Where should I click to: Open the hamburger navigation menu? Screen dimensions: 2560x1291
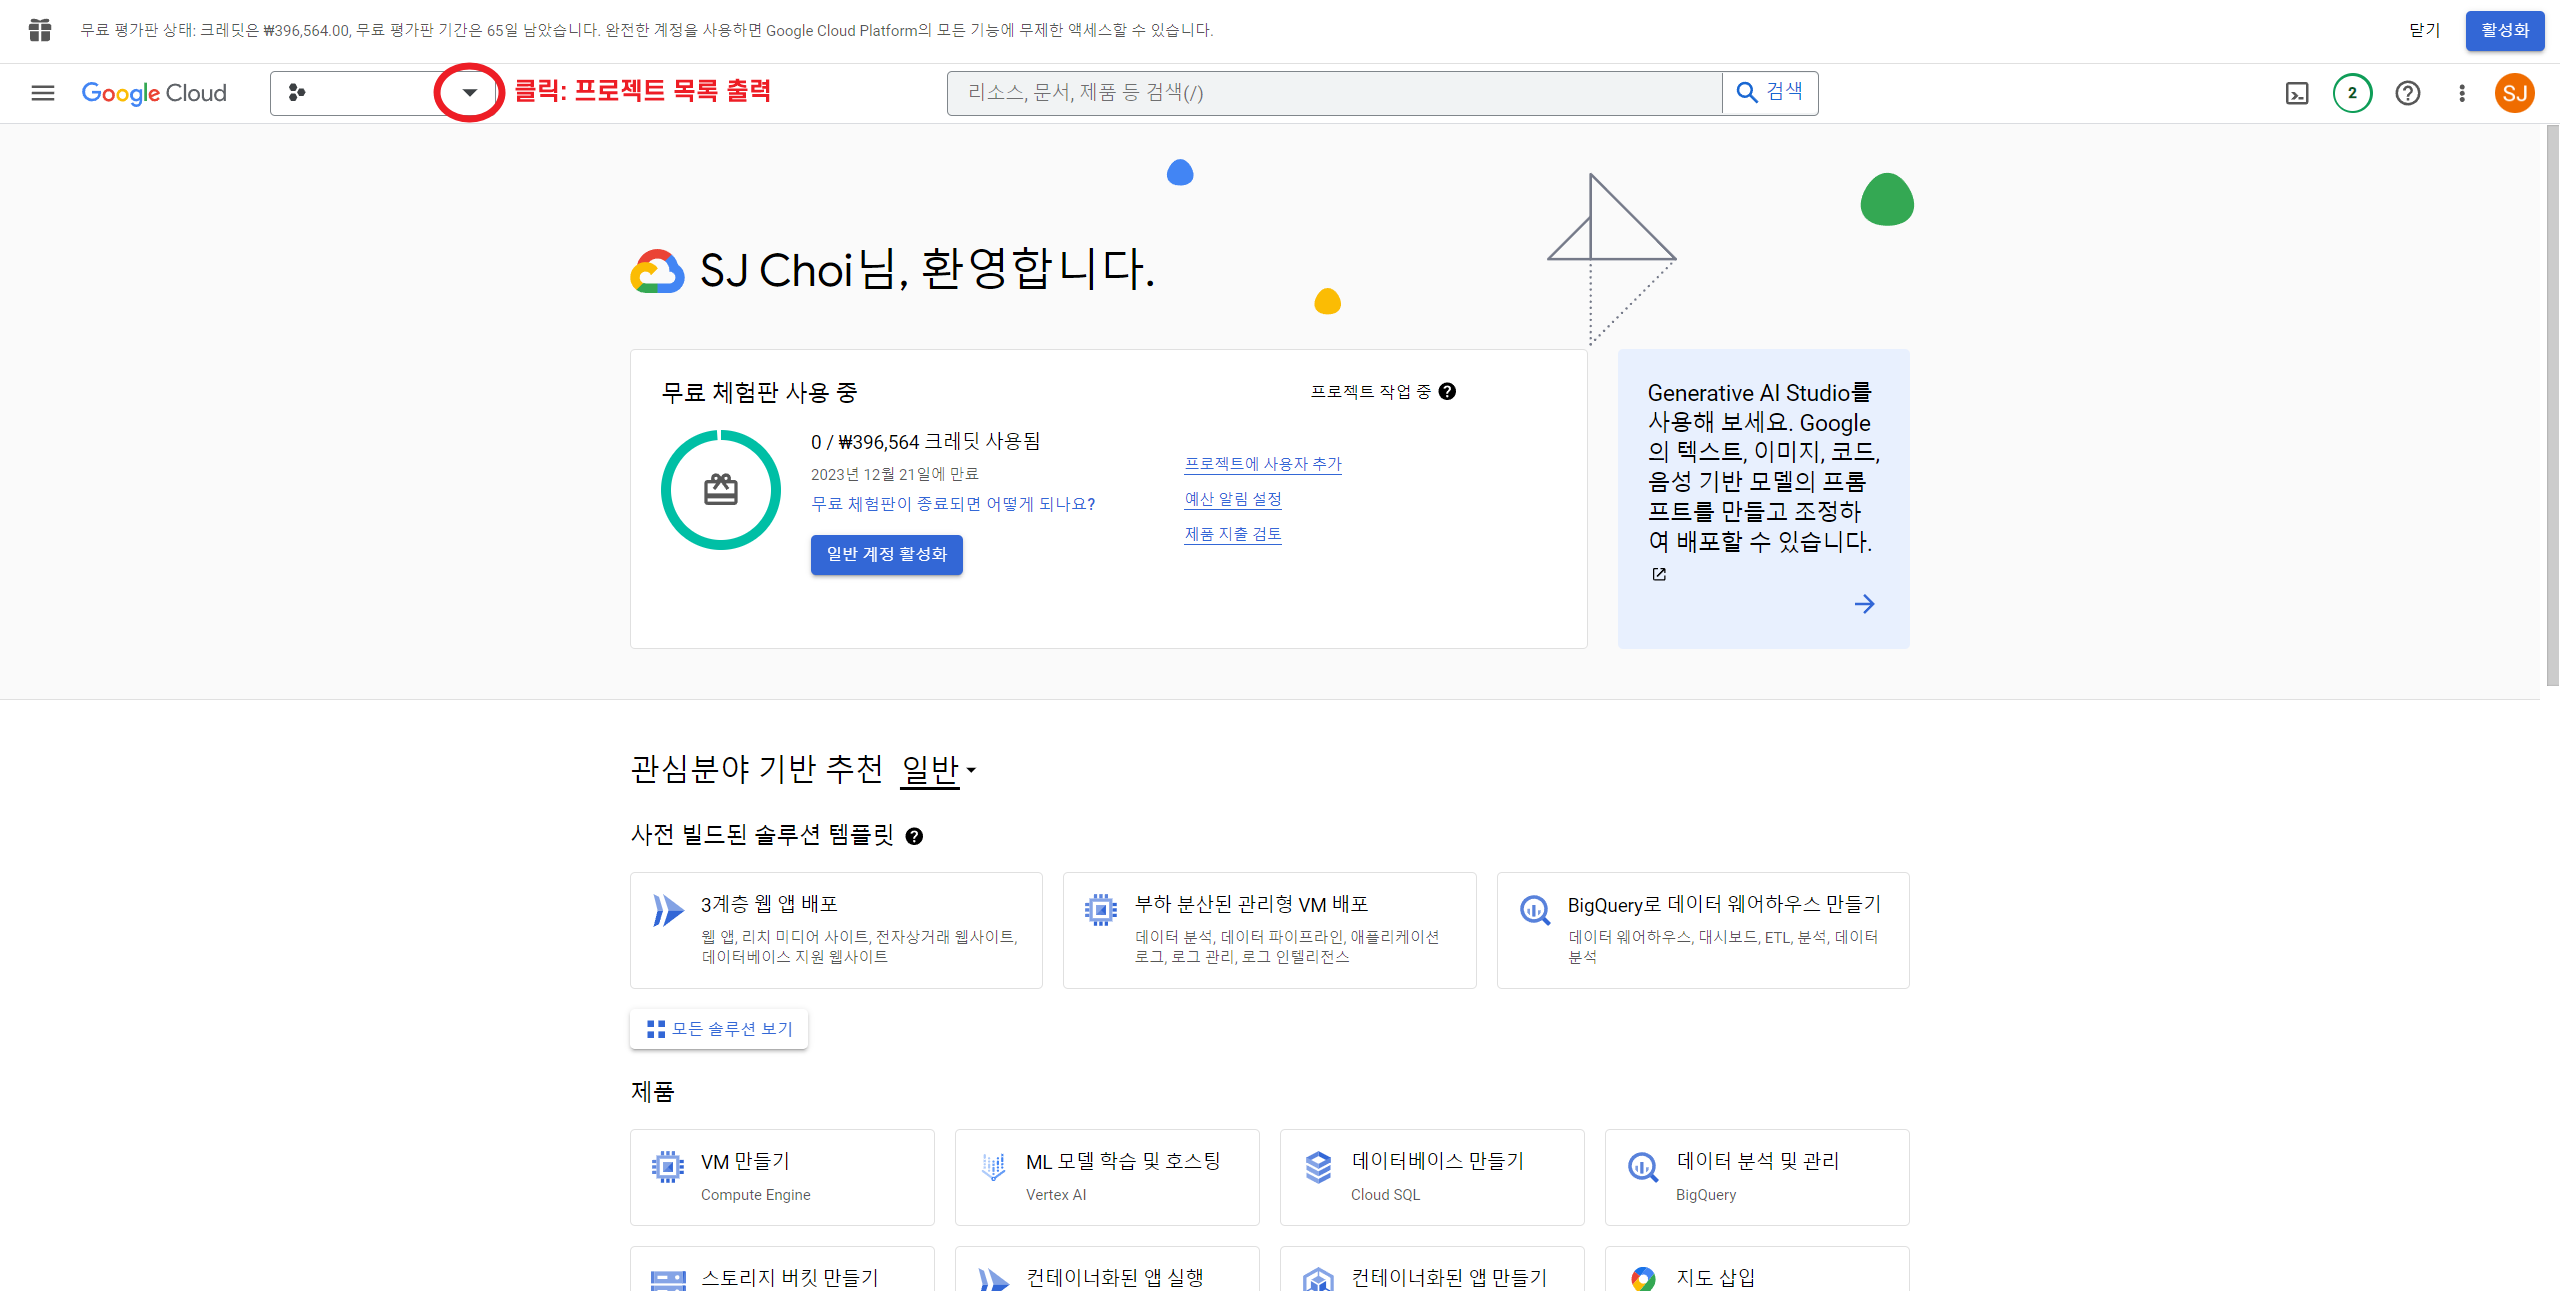pos(42,93)
